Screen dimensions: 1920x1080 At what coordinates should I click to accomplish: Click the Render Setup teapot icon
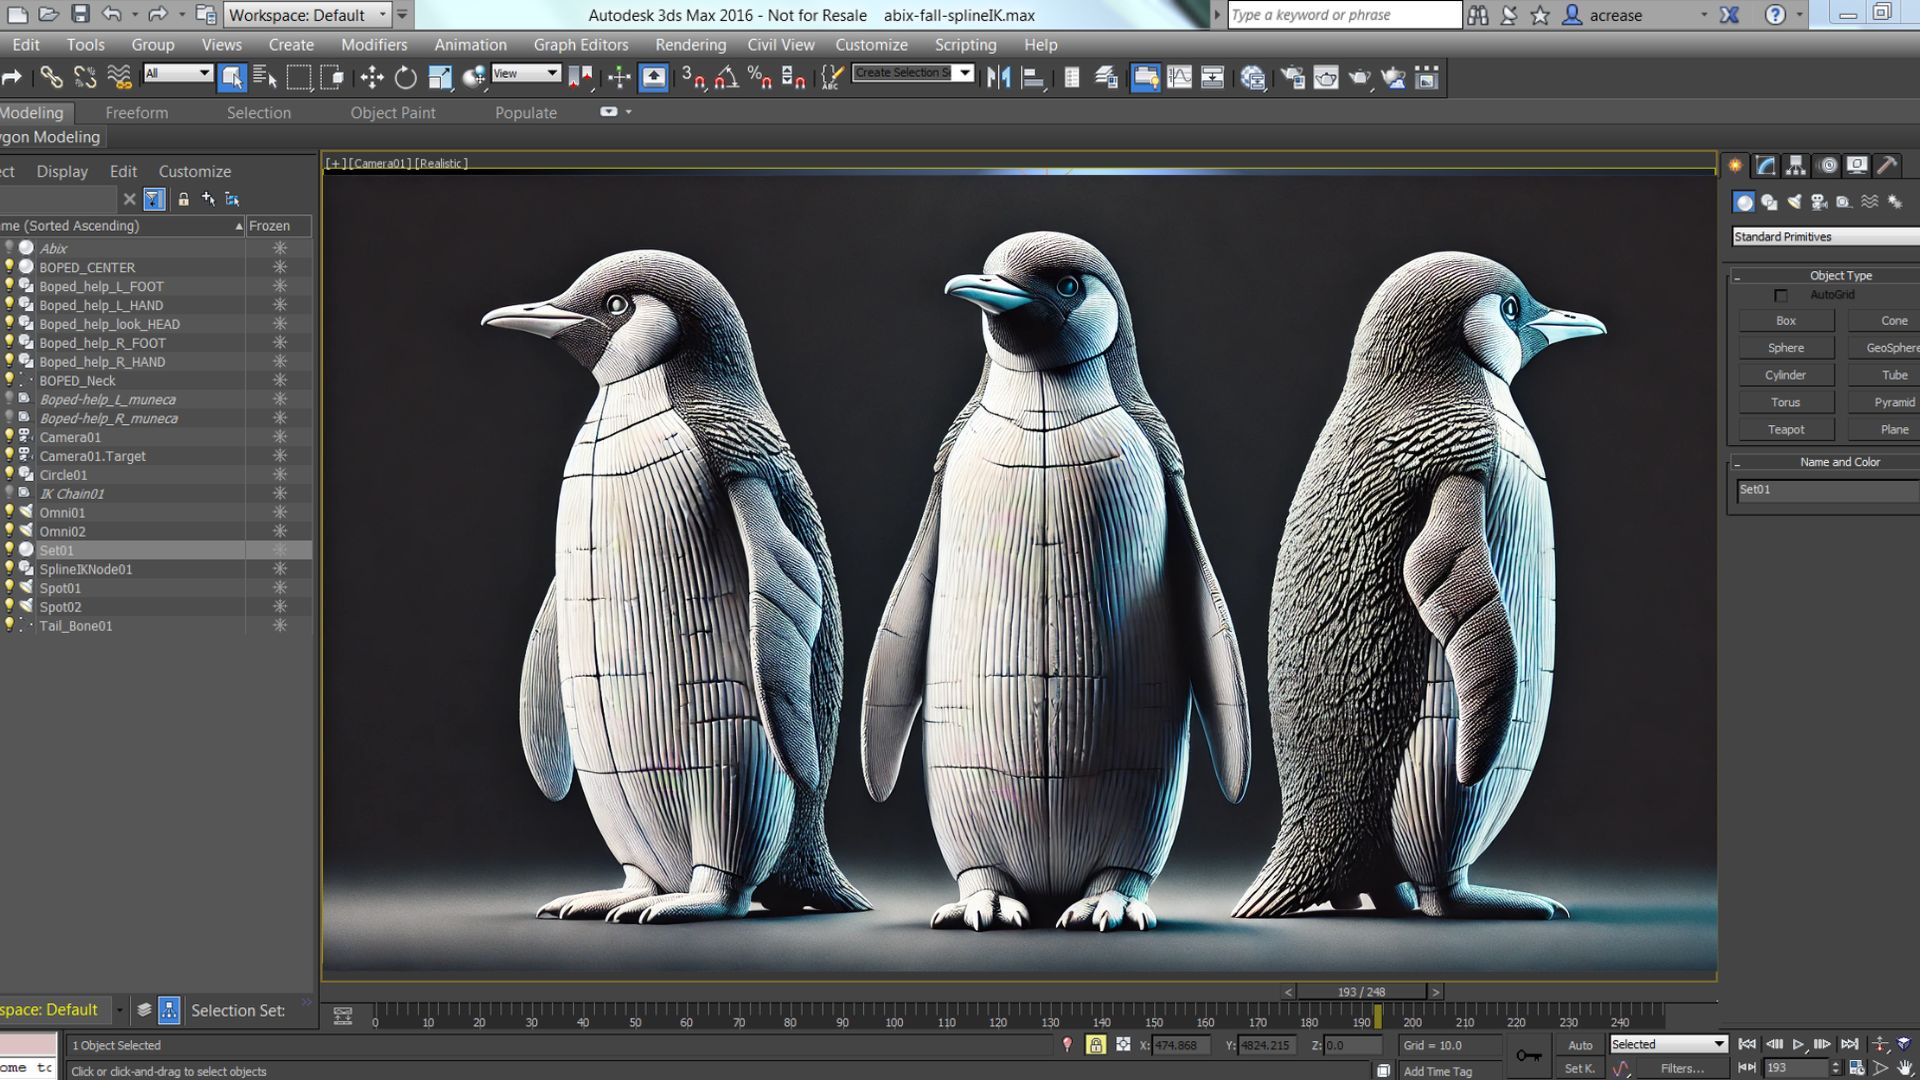click(1292, 78)
